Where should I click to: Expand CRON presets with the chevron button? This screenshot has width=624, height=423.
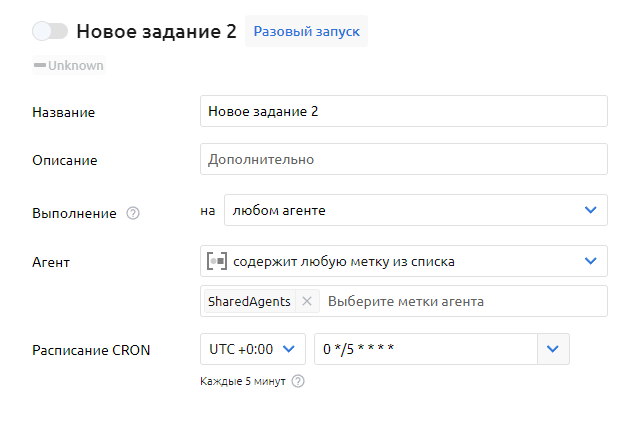tap(554, 349)
